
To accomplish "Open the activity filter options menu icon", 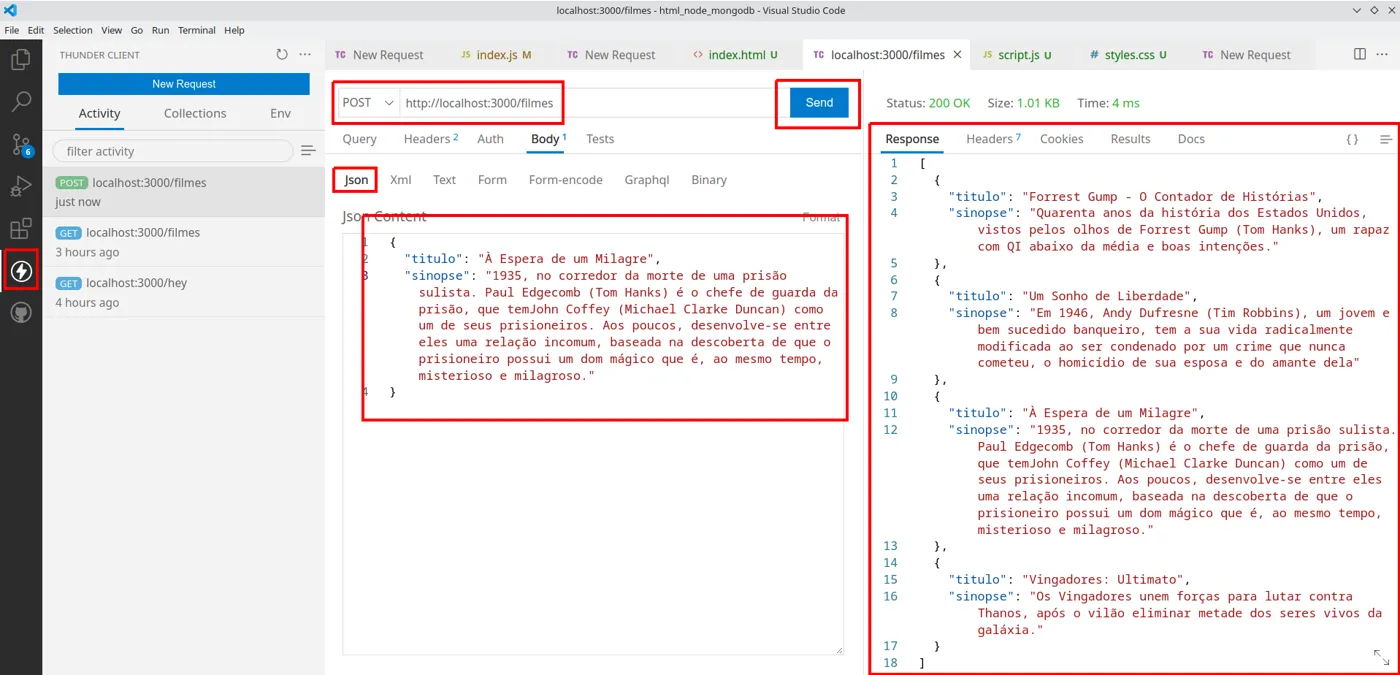I will coord(308,151).
